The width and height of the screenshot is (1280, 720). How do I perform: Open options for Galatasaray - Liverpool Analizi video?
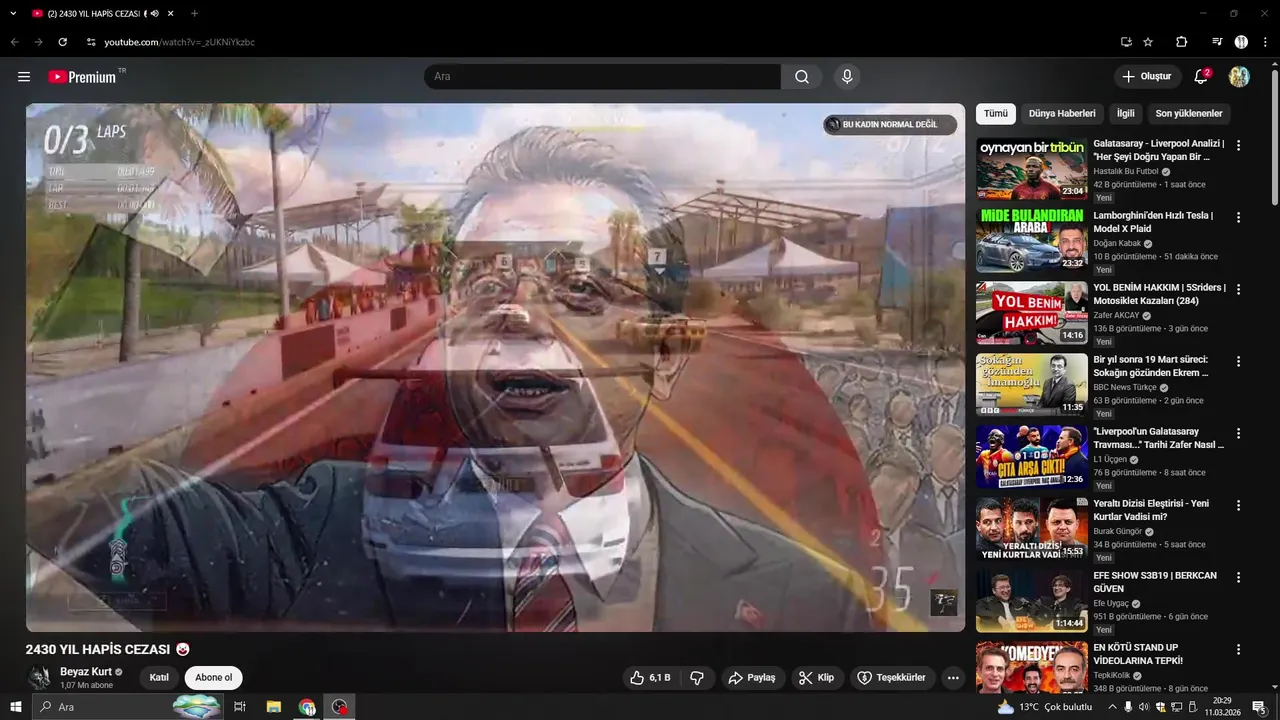click(1239, 145)
